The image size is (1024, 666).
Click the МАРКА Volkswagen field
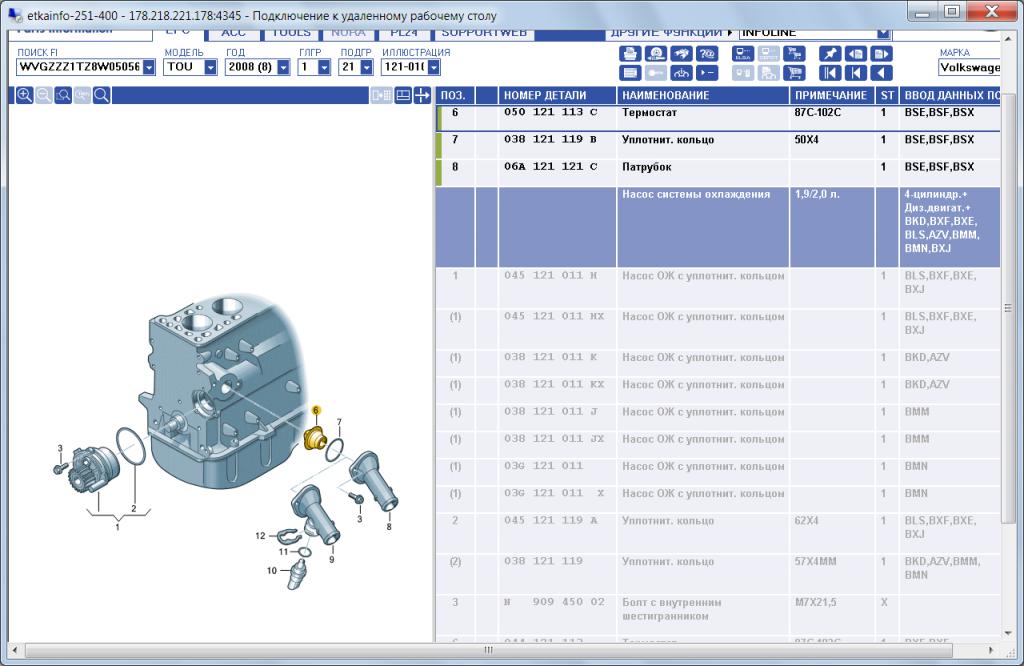970,67
